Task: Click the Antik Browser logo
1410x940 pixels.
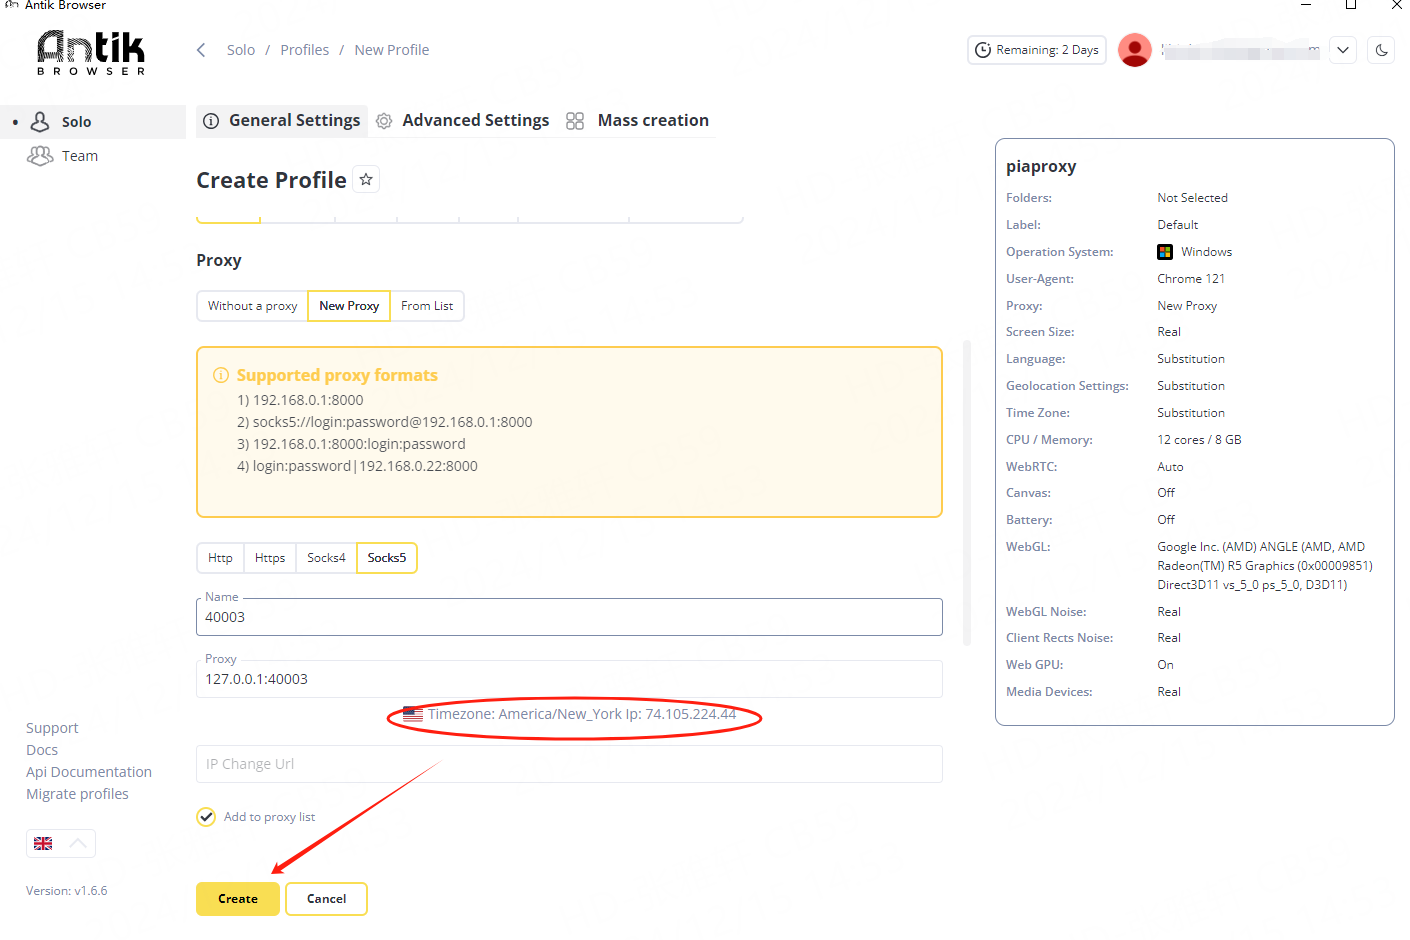Action: pos(91,52)
